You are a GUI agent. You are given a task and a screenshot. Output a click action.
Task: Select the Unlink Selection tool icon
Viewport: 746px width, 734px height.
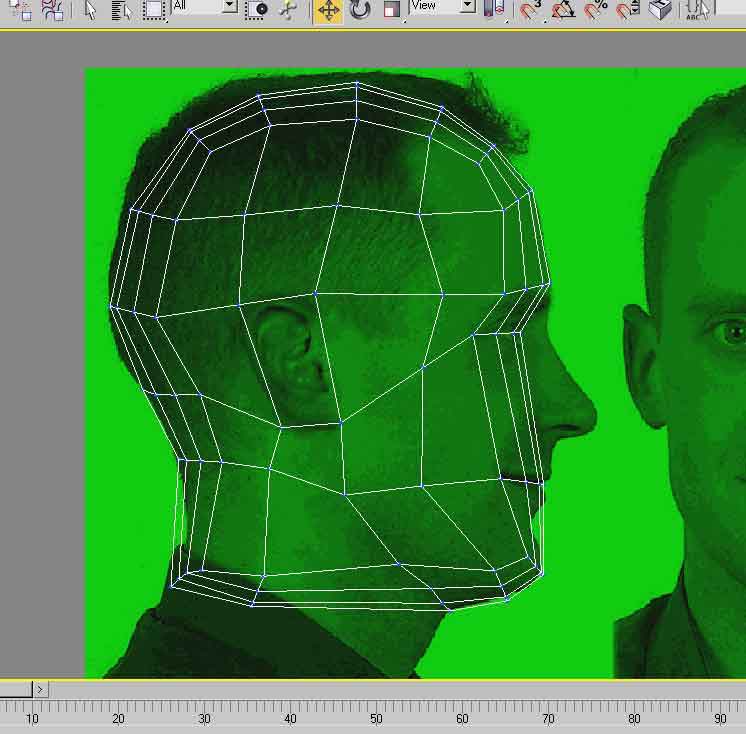click(21, 10)
